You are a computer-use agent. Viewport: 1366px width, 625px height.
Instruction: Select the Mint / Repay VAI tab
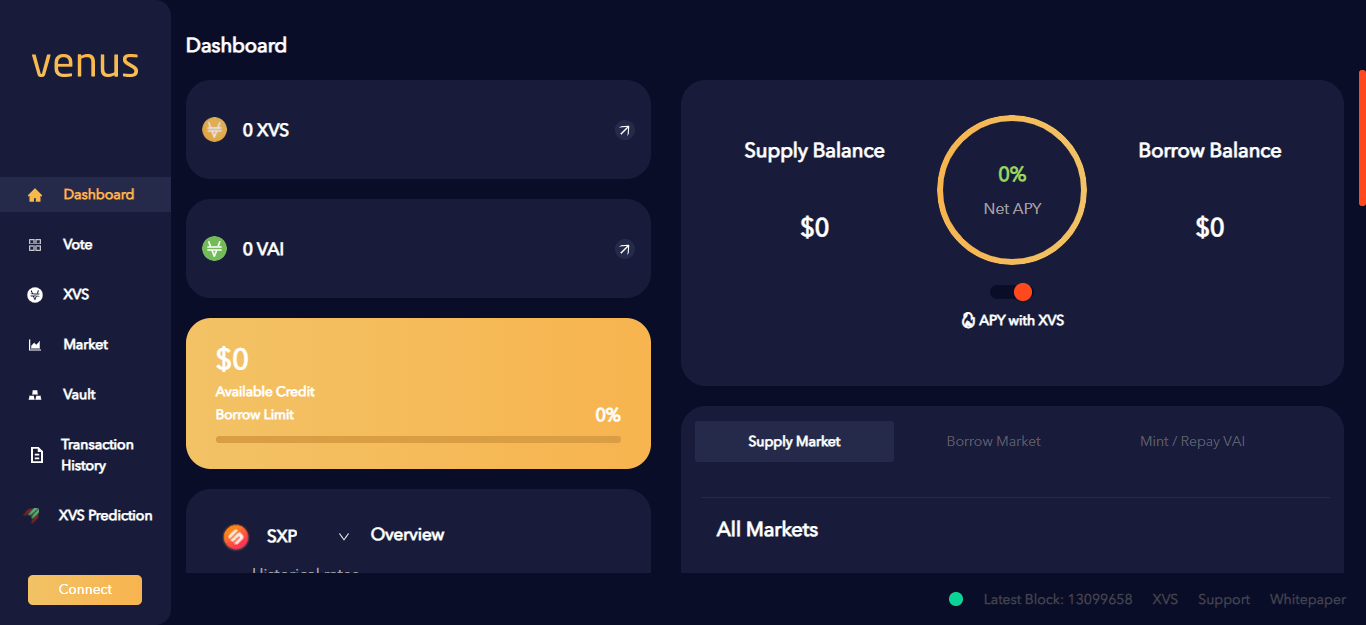click(1192, 441)
